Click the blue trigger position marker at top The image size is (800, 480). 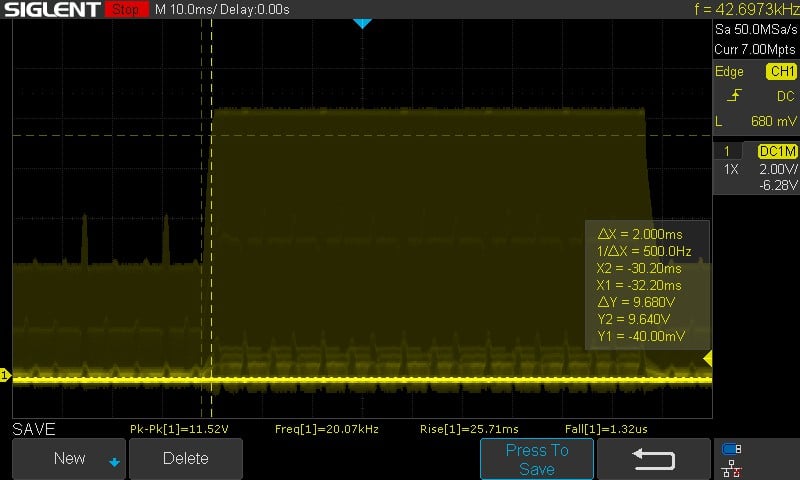pyautogui.click(x=362, y=23)
